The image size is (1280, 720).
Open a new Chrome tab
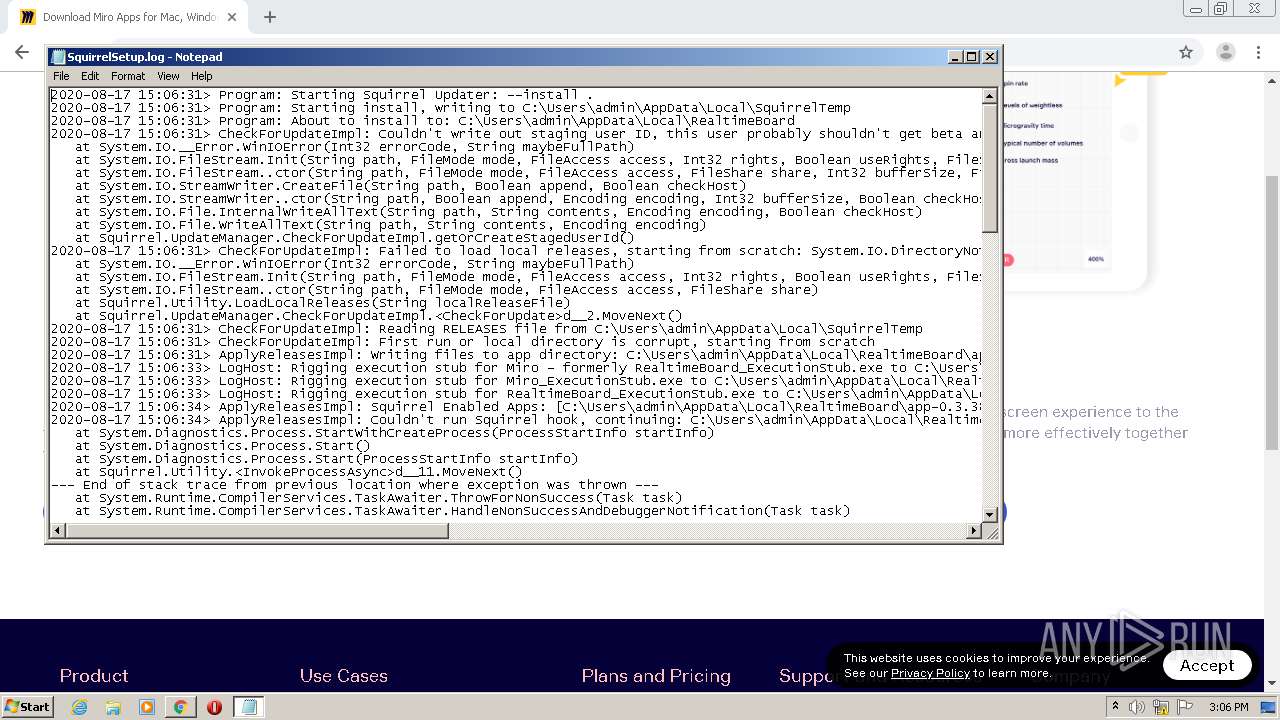click(270, 17)
